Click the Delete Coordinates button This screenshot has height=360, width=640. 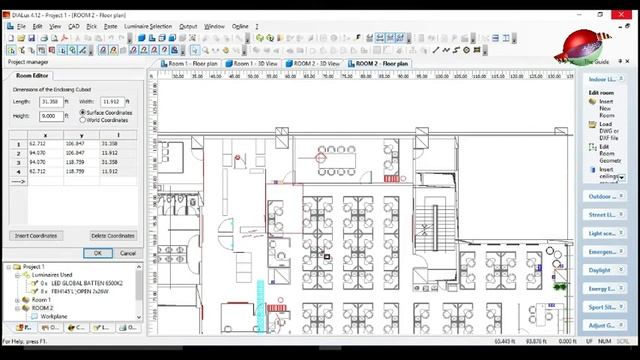point(113,236)
